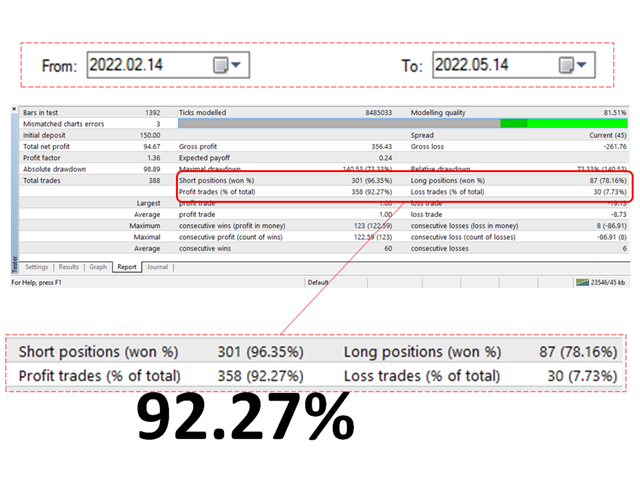Click the average consecutive wins value 60
This screenshot has height=480, width=640.
[x=388, y=248]
